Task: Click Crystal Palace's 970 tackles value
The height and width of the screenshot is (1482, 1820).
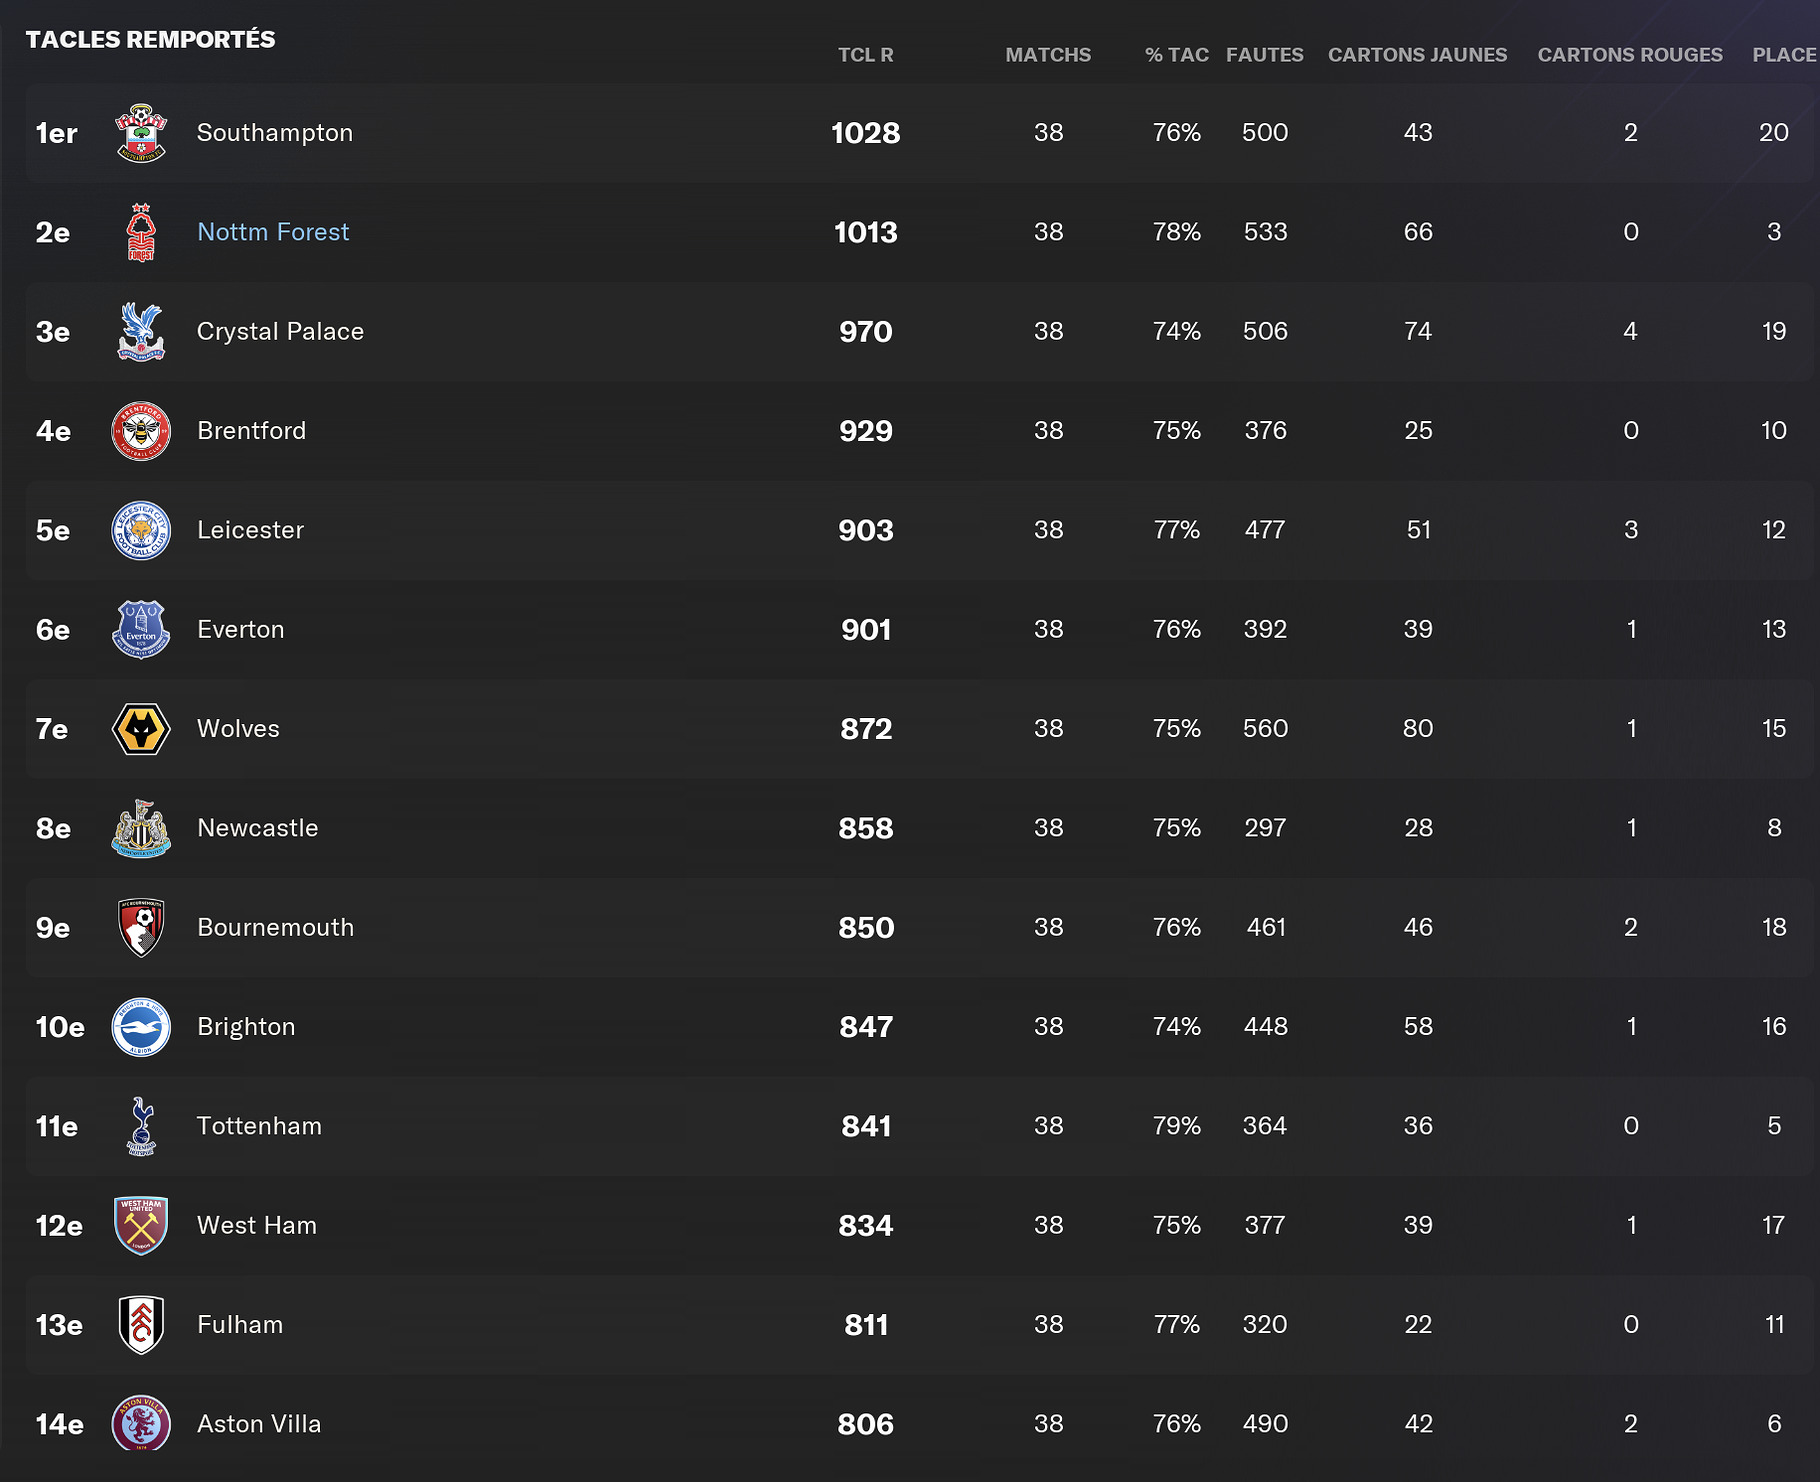Action: point(866,331)
